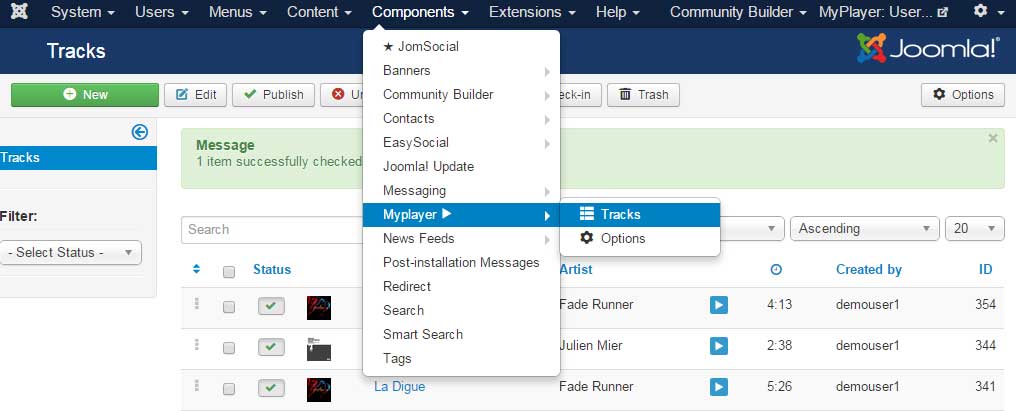Select Tags from Components menu
1016x411 pixels.
pos(461,358)
